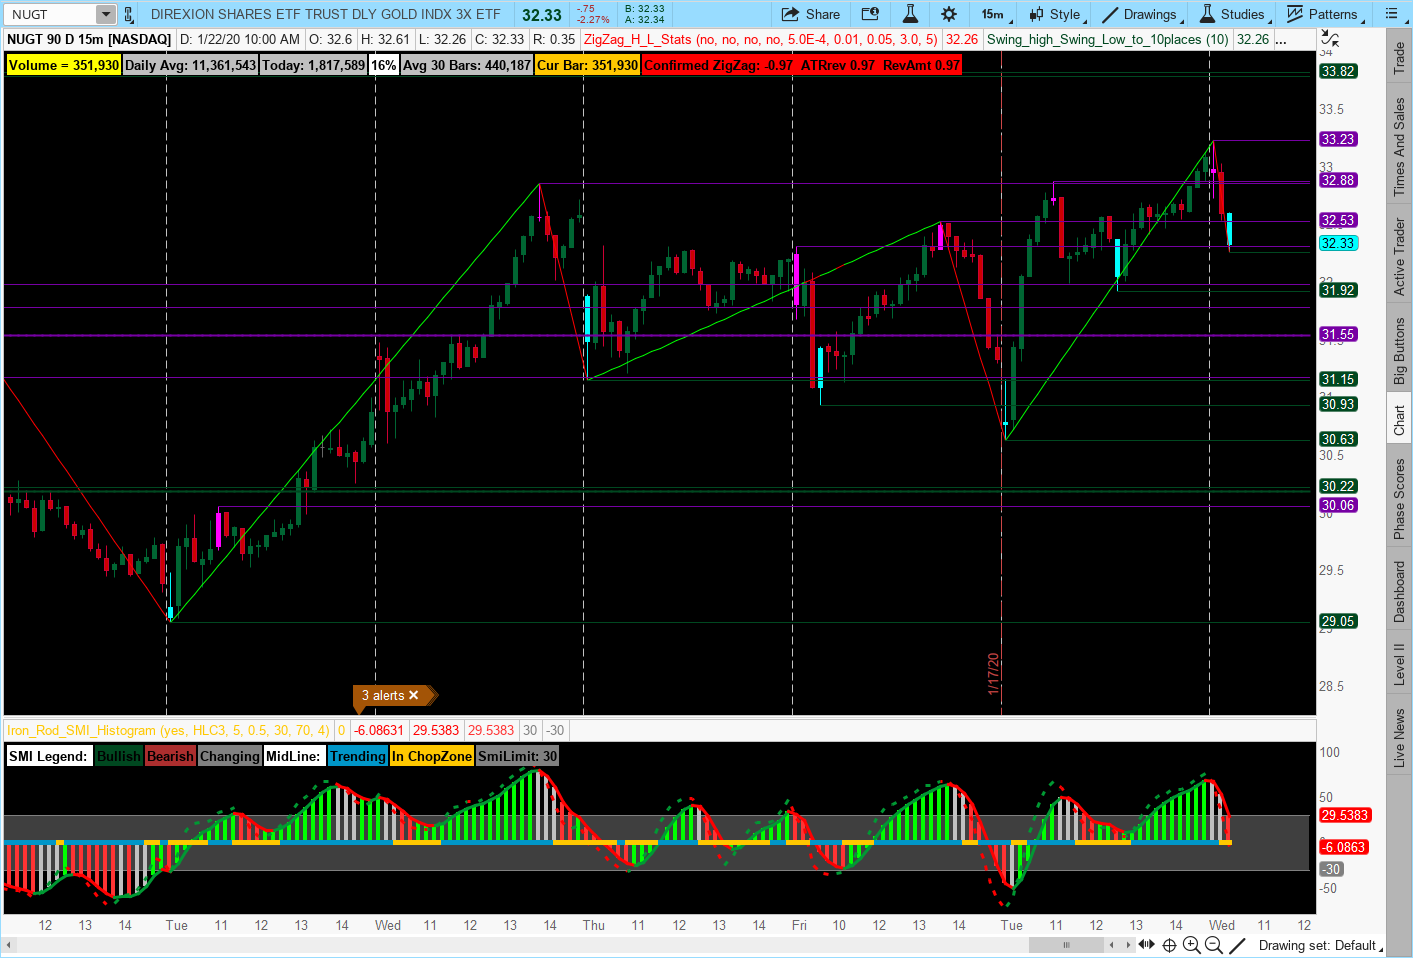Image resolution: width=1413 pixels, height=958 pixels.
Task: Click the Share button
Action: point(811,14)
